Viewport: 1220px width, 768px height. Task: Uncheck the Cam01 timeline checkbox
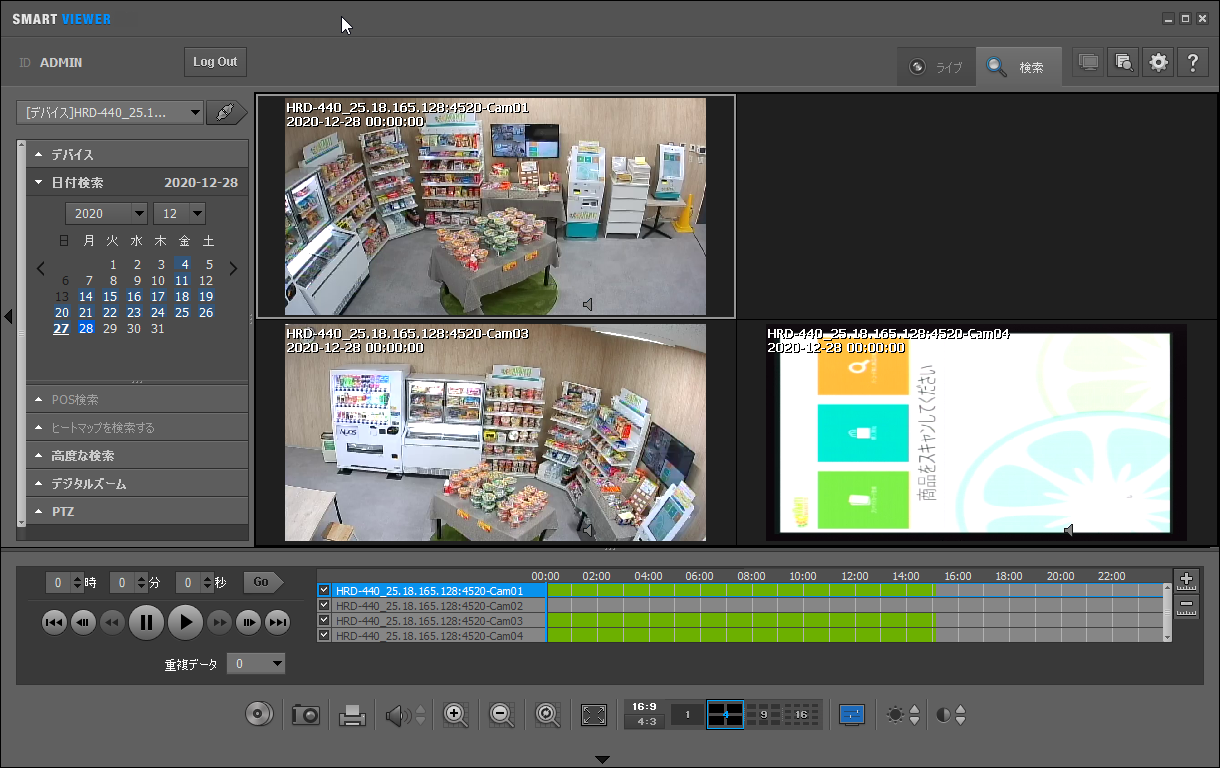(324, 591)
